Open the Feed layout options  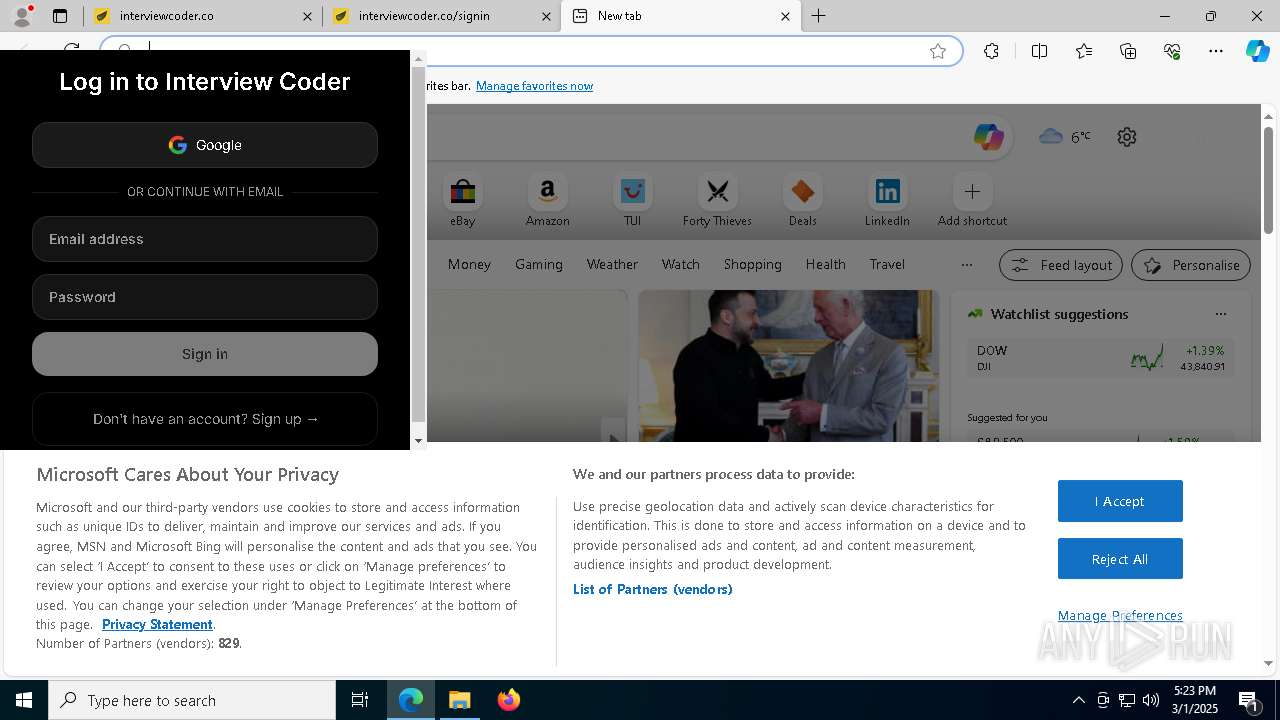[1061, 265]
